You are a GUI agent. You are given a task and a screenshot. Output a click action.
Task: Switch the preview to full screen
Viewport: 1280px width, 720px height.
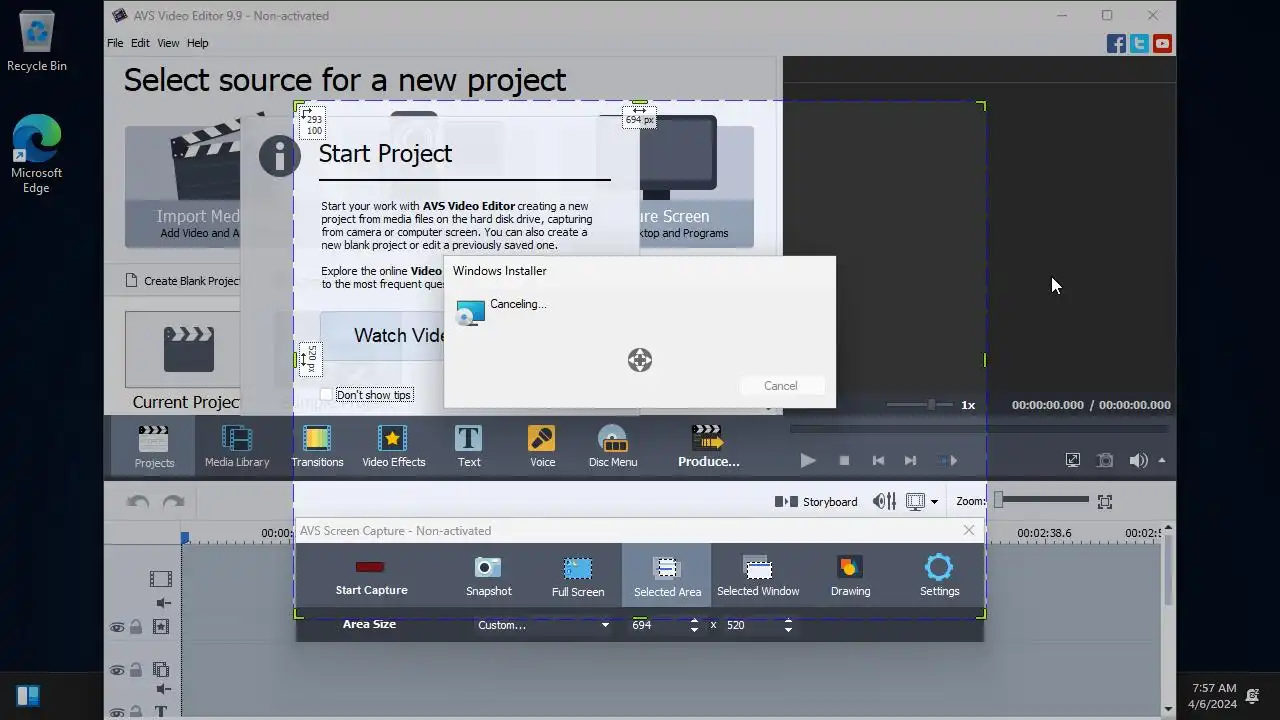click(x=1072, y=460)
